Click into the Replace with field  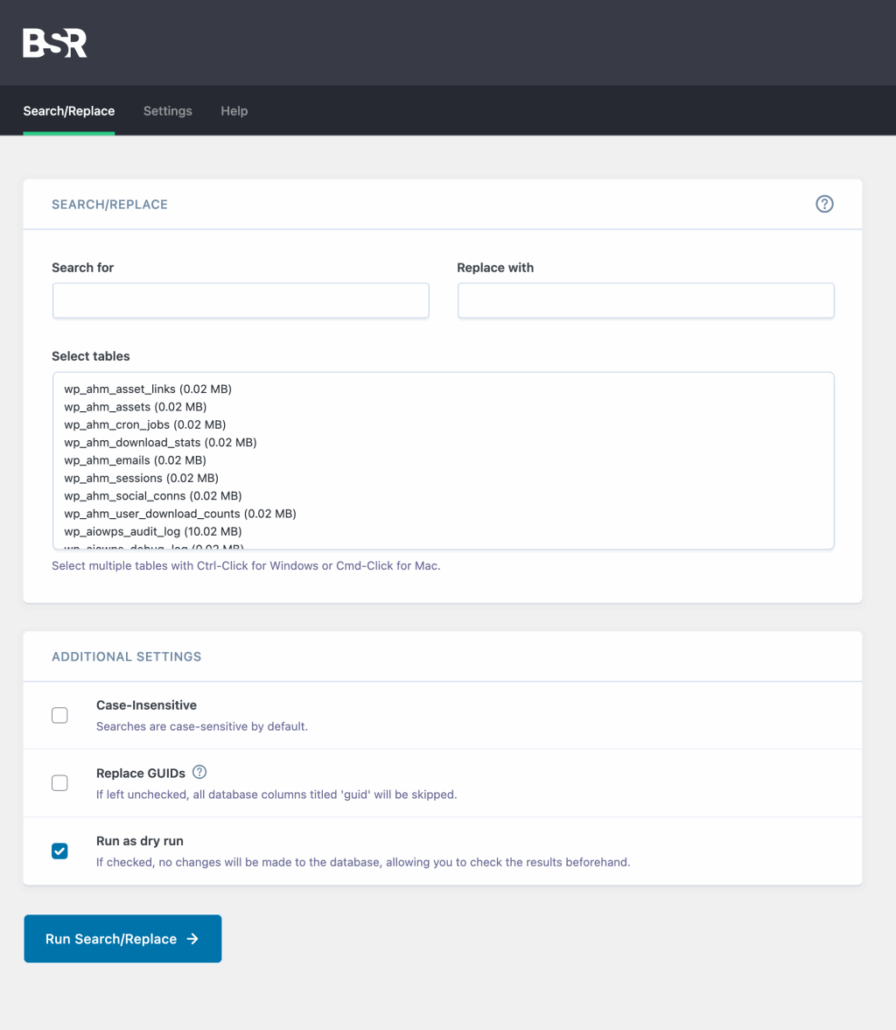point(645,301)
